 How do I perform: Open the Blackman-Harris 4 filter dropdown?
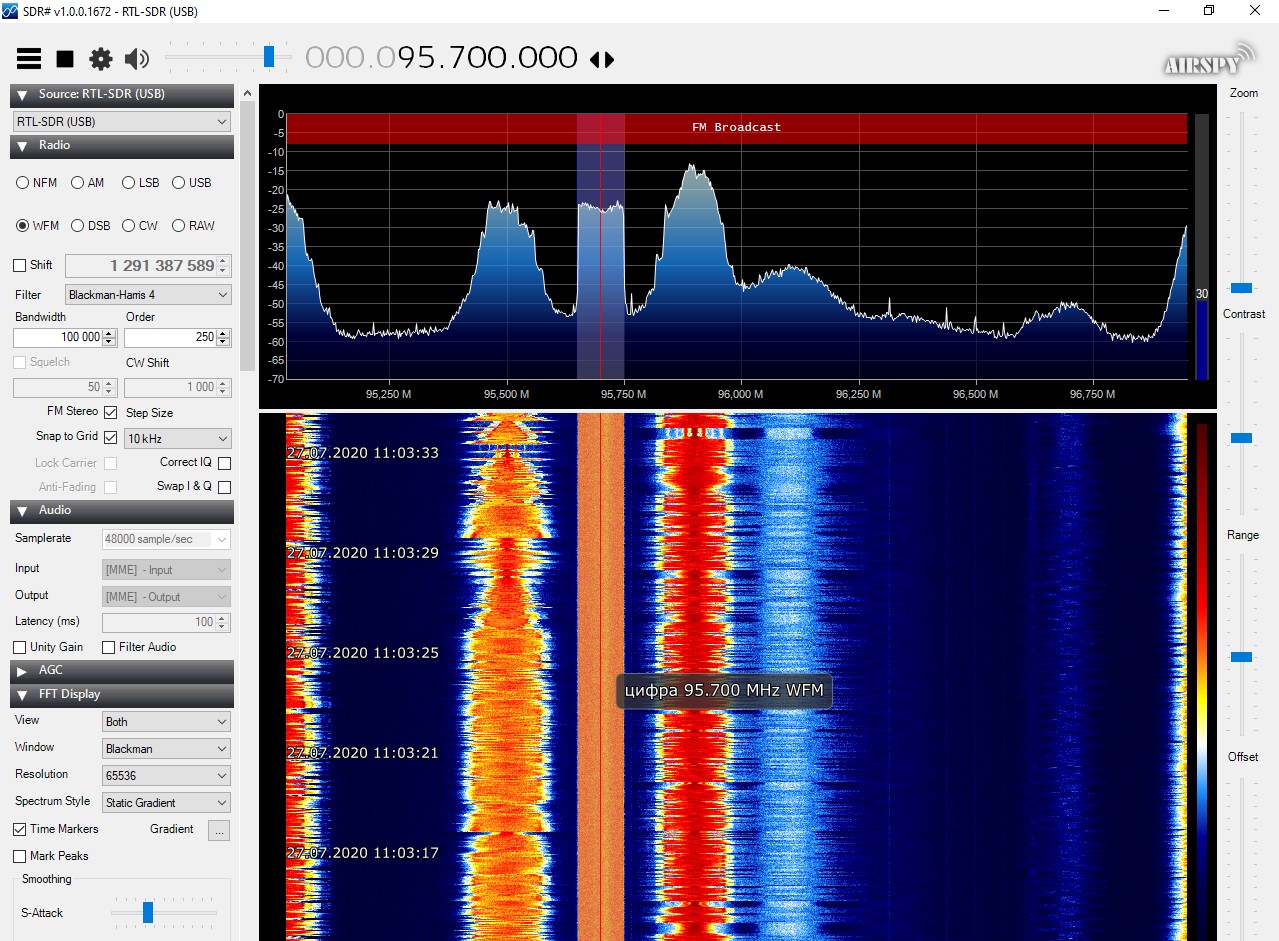tap(148, 295)
